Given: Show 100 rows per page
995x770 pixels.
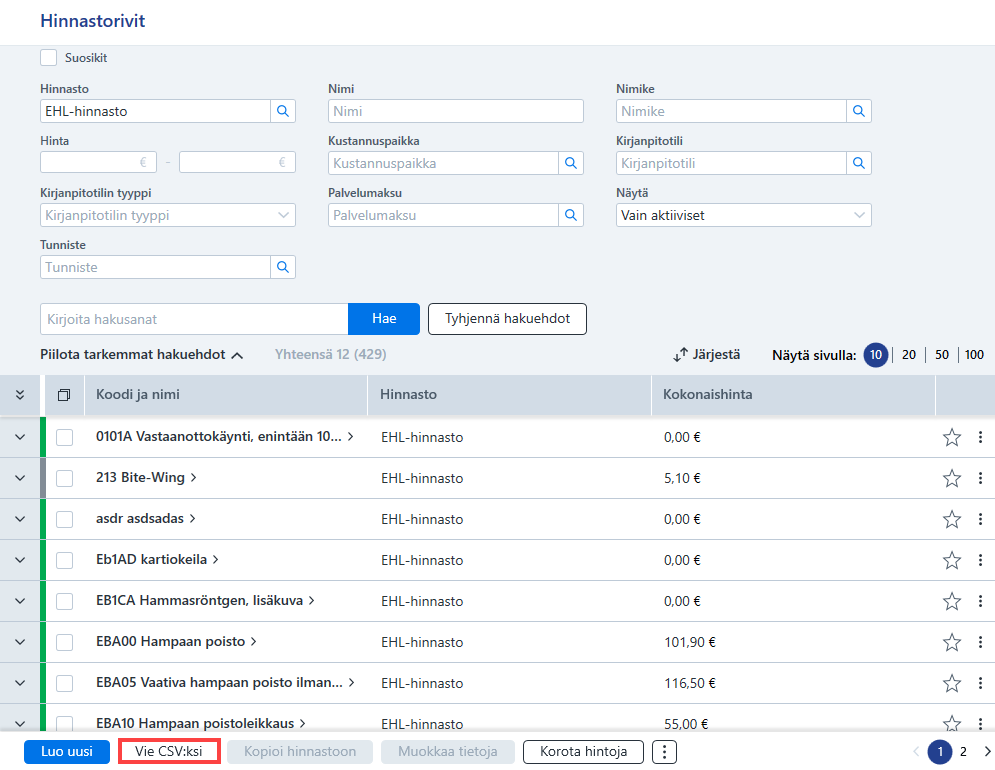Looking at the screenshot, I should 974,355.
